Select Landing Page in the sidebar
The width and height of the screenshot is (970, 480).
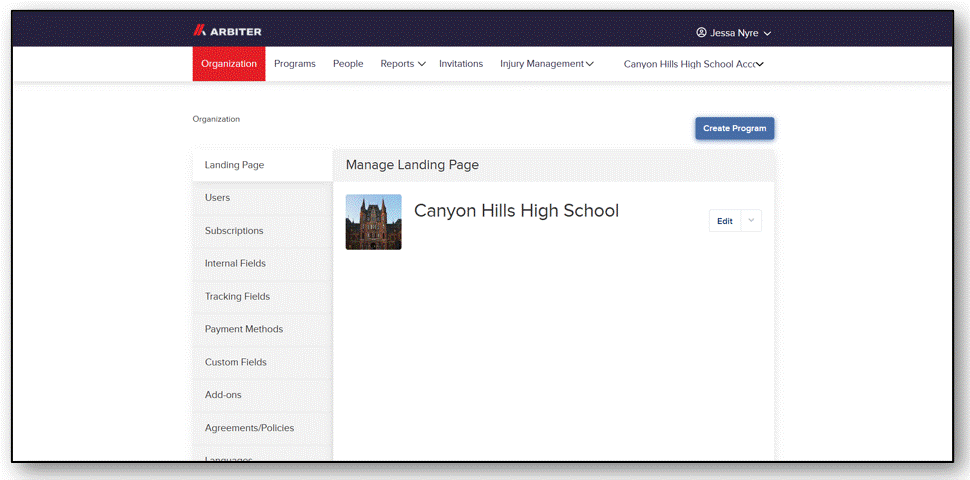click(262, 165)
